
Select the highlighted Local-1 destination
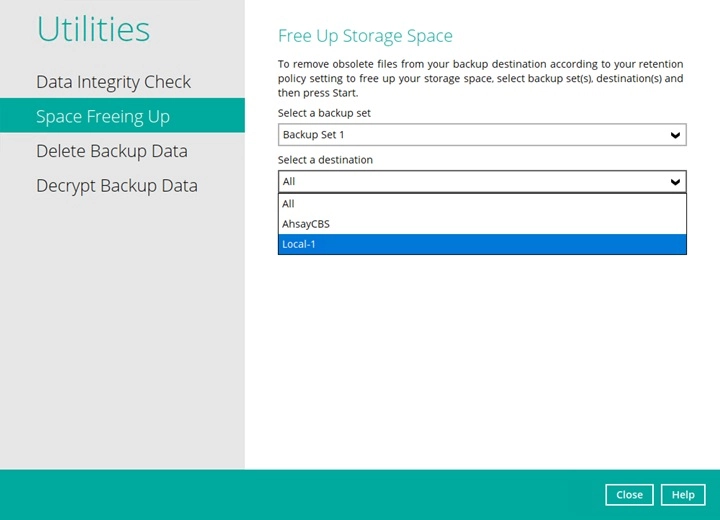coord(299,244)
